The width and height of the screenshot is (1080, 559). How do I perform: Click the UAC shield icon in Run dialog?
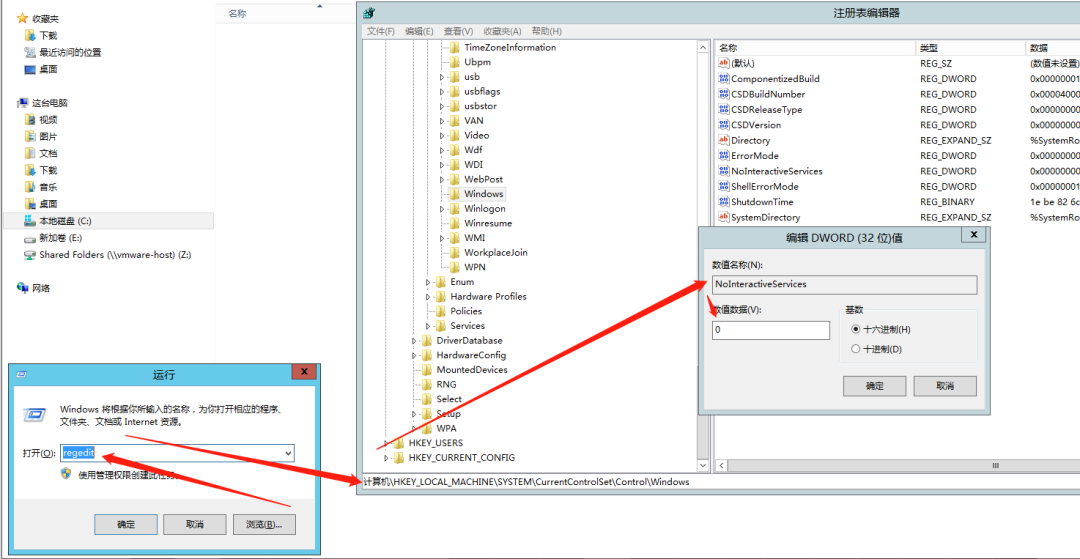(x=67, y=474)
